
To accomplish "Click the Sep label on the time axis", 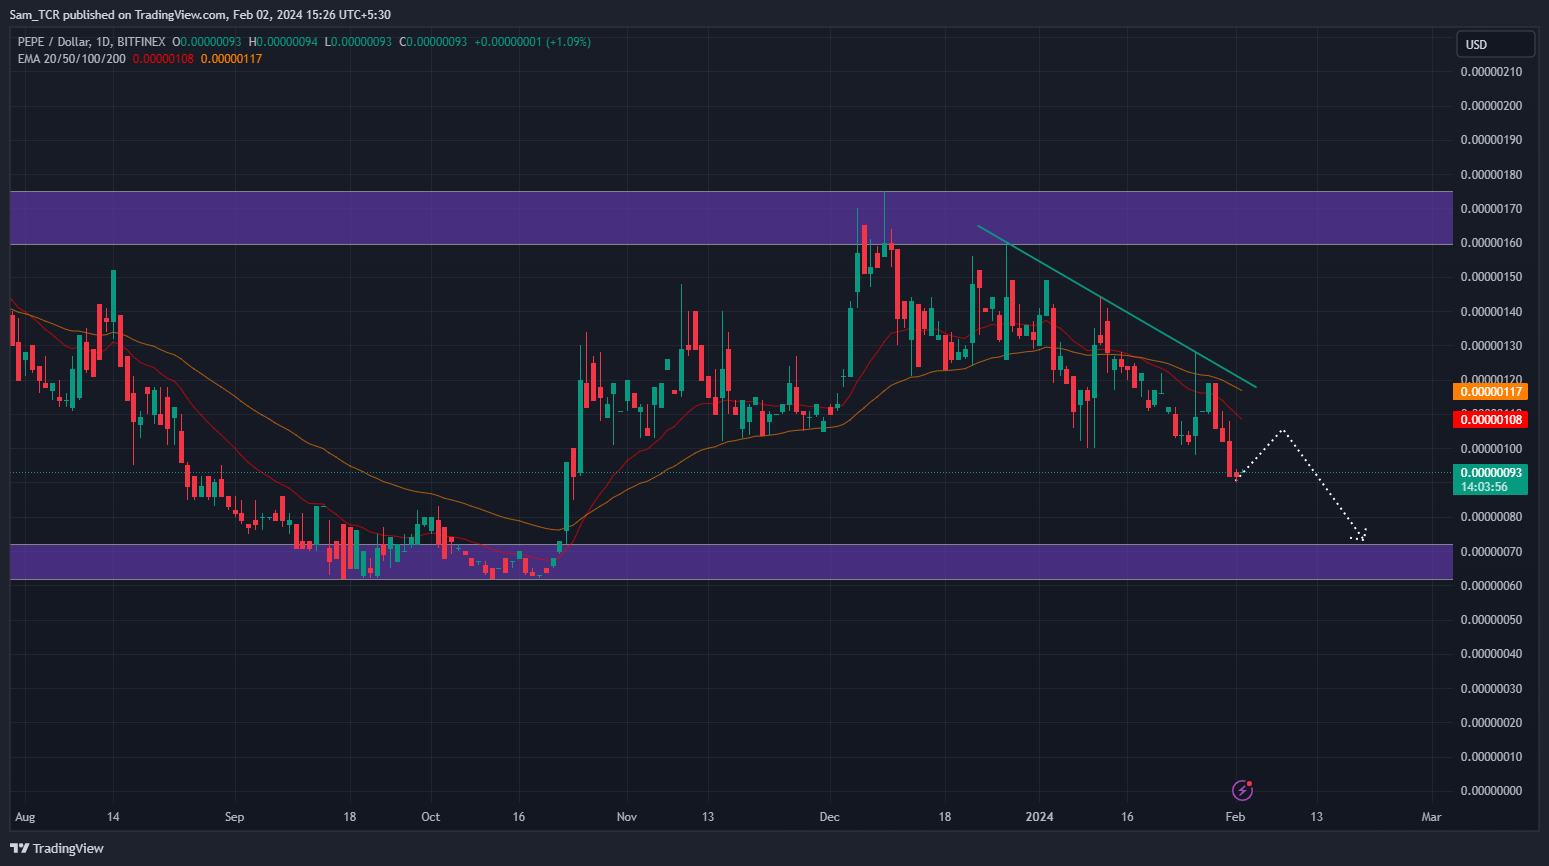I will pos(234,817).
